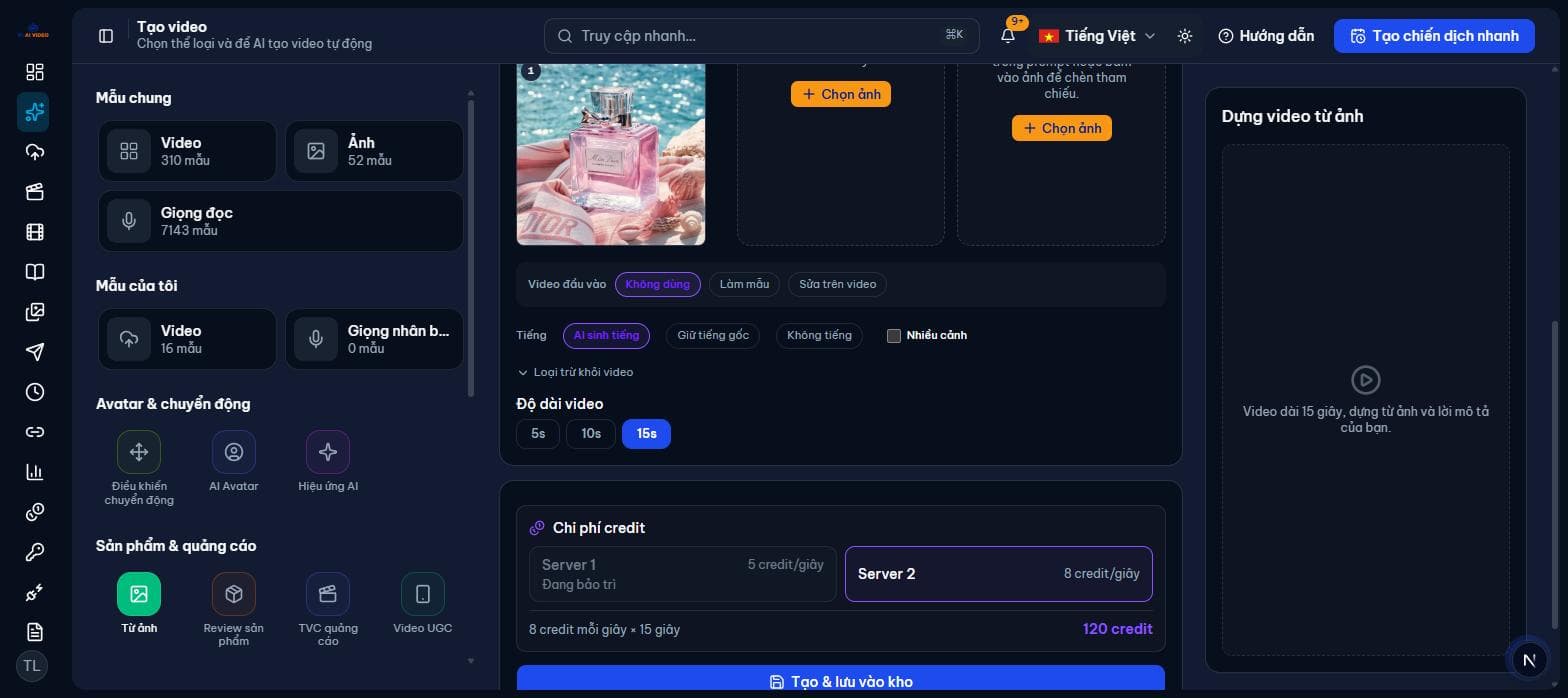Open the notifications bell
1568x698 pixels.
point(1008,36)
